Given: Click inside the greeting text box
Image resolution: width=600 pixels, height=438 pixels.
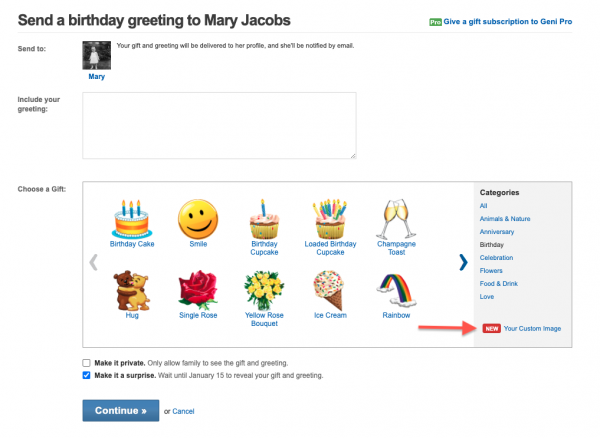Looking at the screenshot, I should (219, 125).
